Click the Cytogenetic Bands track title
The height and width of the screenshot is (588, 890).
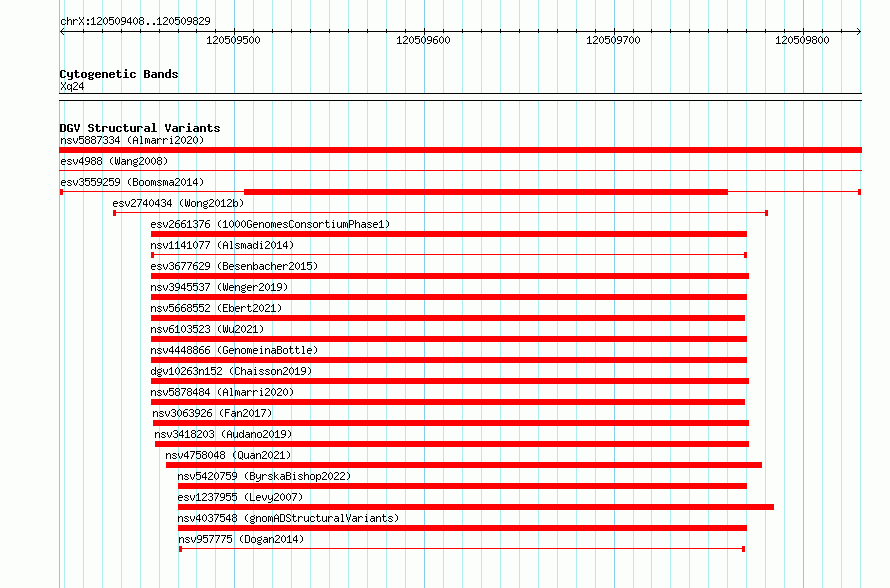click(119, 74)
